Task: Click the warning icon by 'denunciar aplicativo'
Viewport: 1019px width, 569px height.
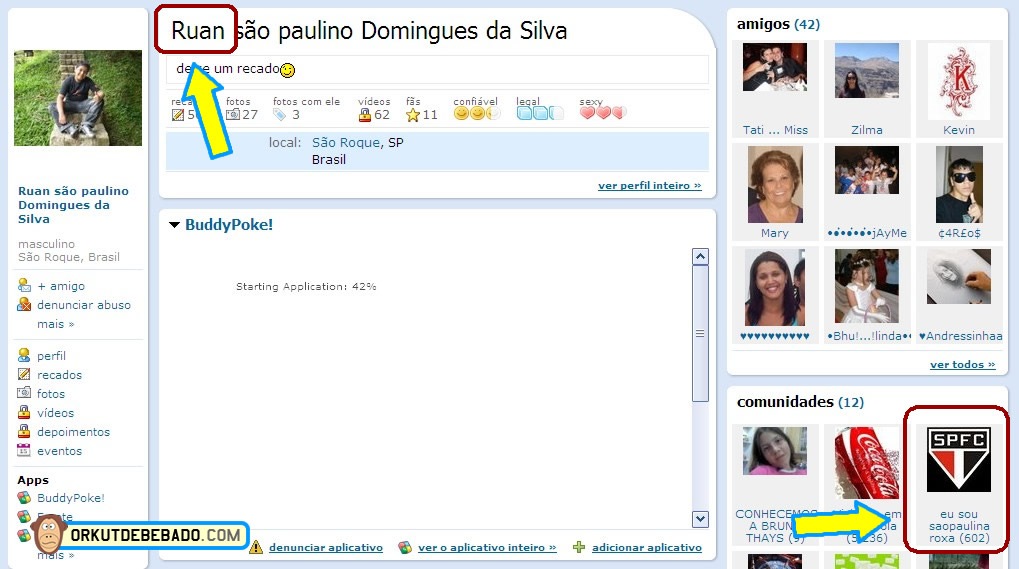Action: tap(256, 547)
